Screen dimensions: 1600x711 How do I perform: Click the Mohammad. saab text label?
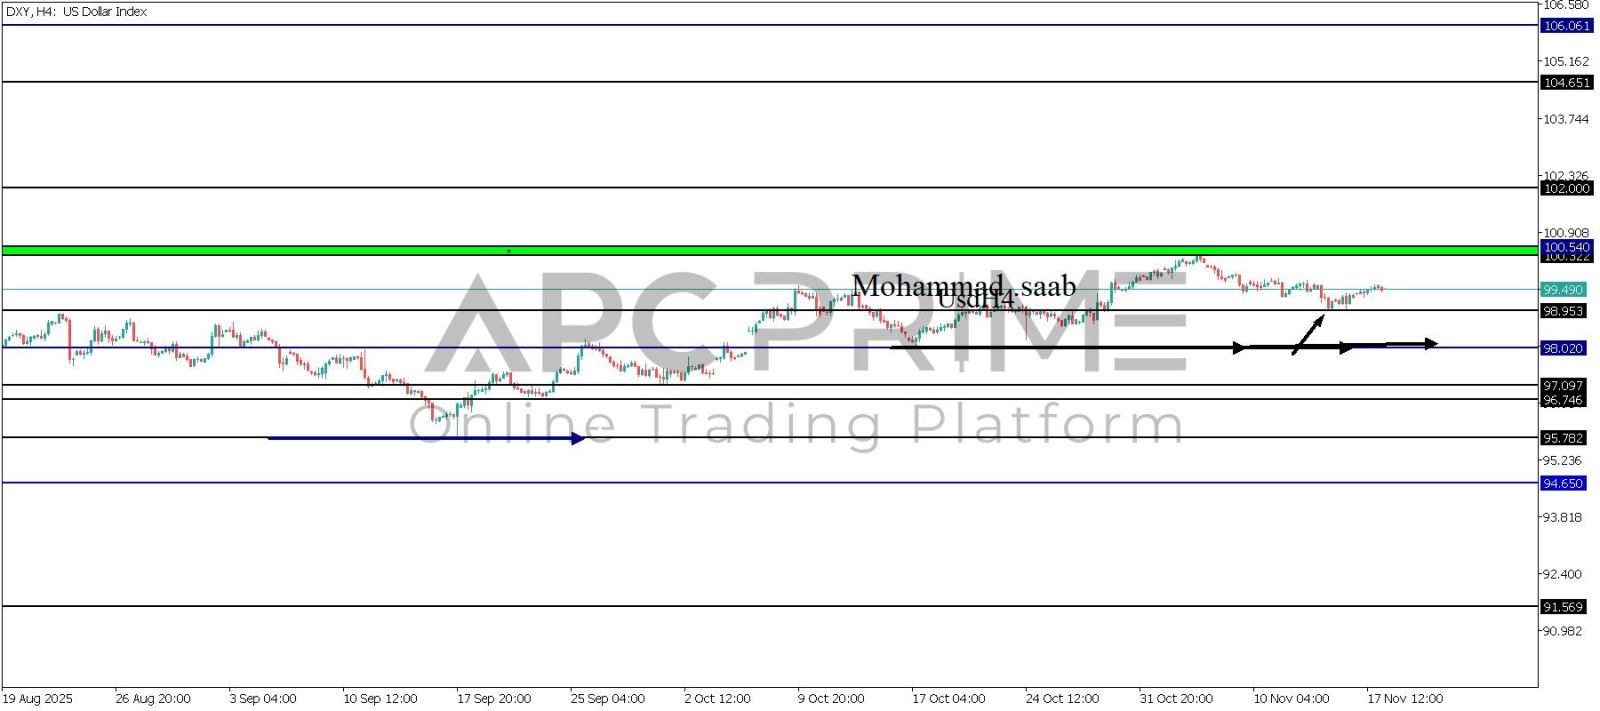[963, 286]
